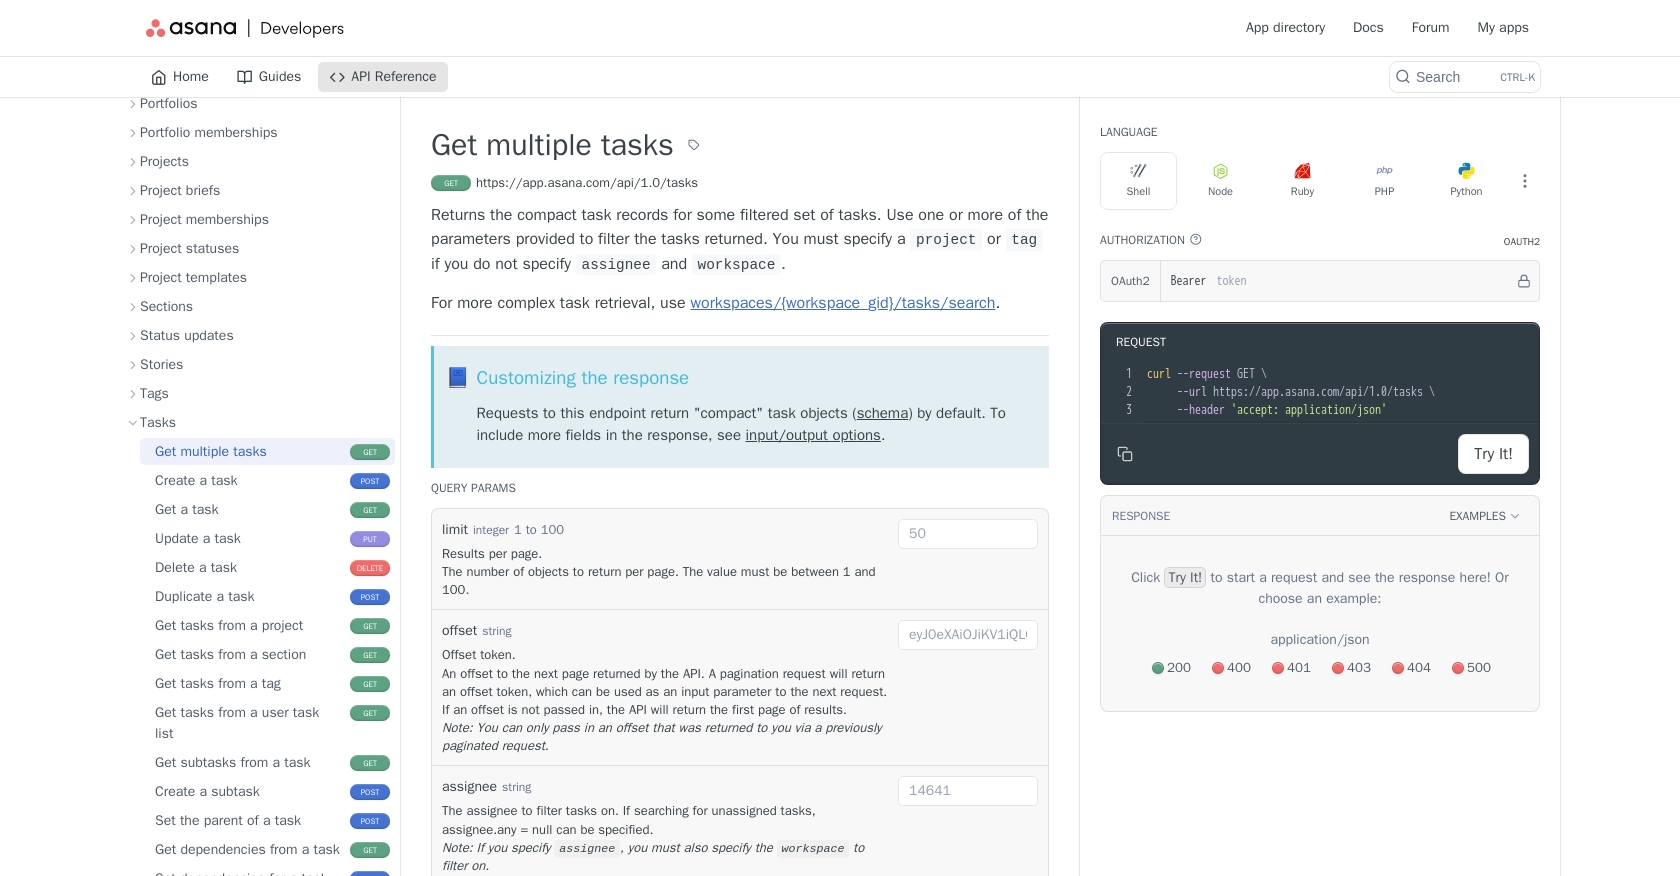Show the 401 response example
This screenshot has width=1680, height=876.
[x=1291, y=668]
